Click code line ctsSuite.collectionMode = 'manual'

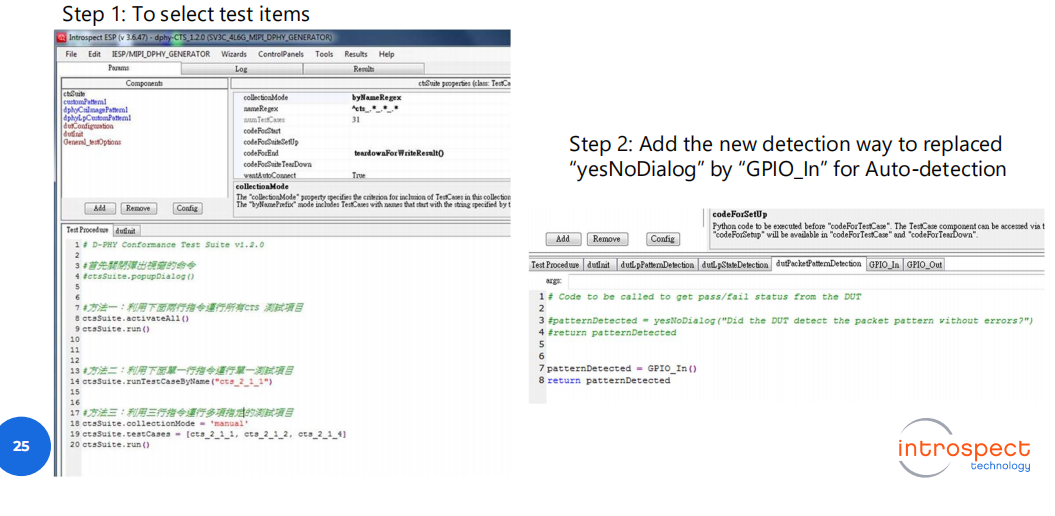coord(166,424)
